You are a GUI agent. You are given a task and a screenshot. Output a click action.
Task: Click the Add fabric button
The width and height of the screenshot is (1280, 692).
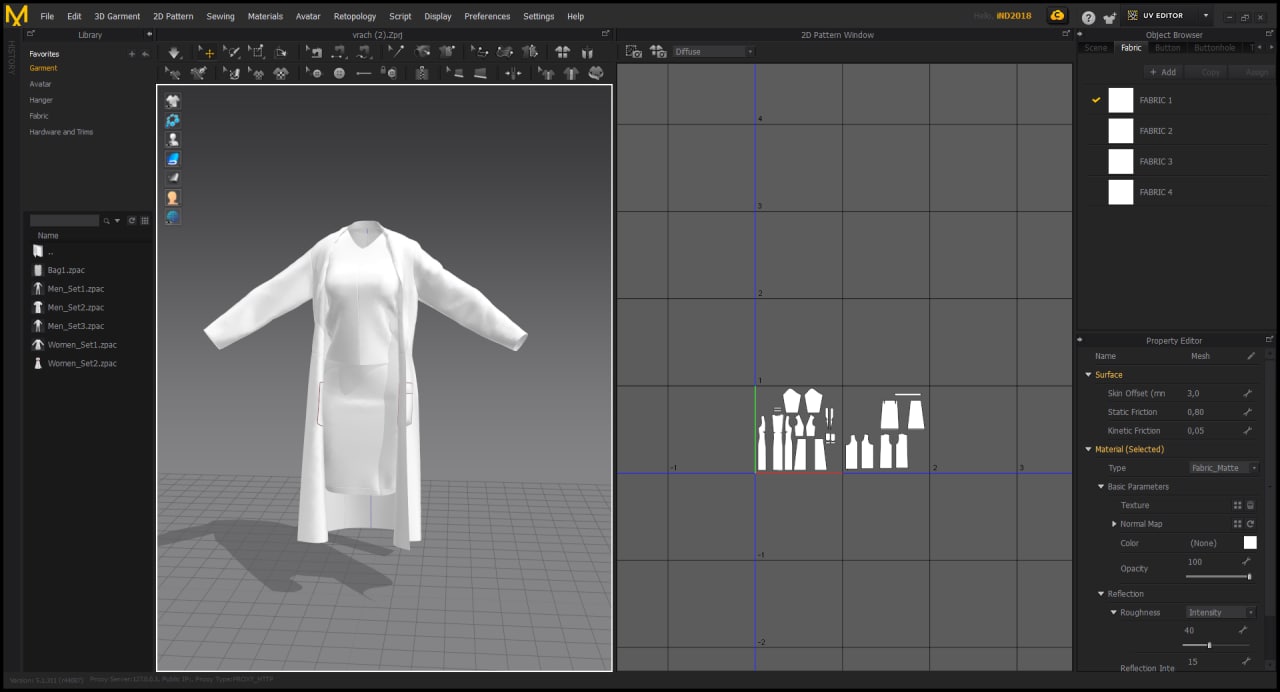[1162, 72]
